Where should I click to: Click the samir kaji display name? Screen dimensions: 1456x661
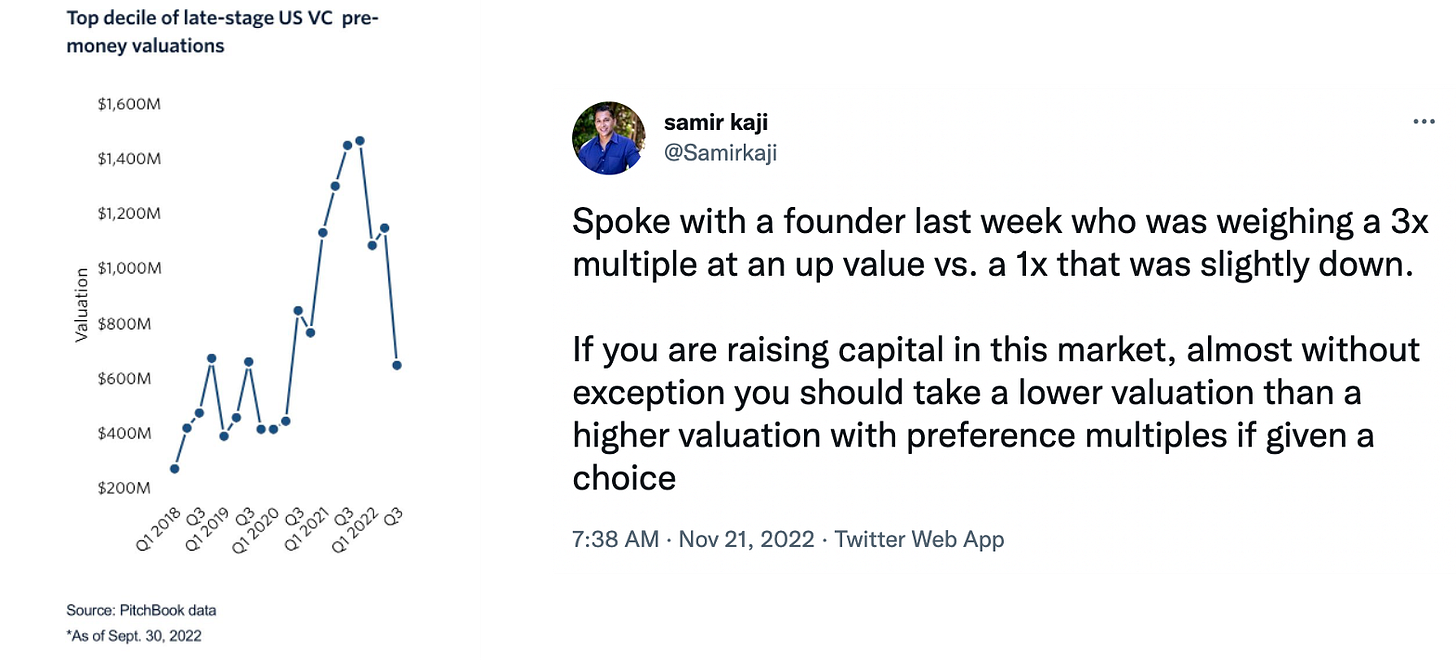point(716,122)
